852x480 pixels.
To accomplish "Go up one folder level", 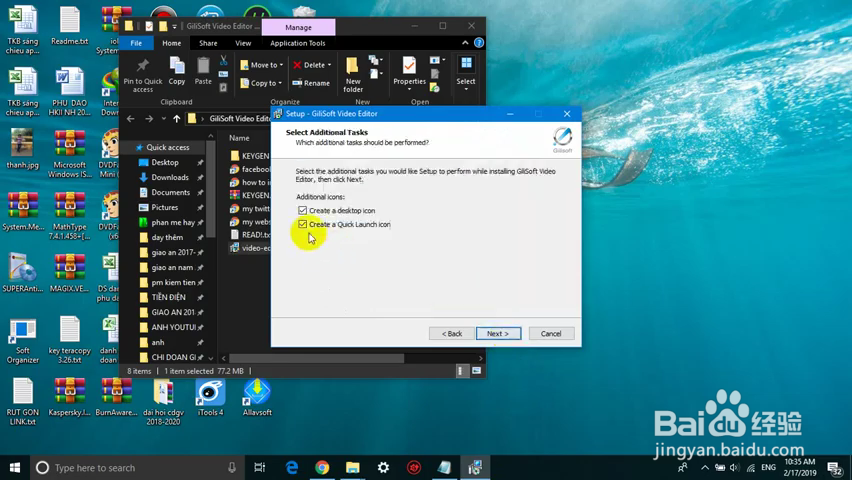I will (177, 119).
